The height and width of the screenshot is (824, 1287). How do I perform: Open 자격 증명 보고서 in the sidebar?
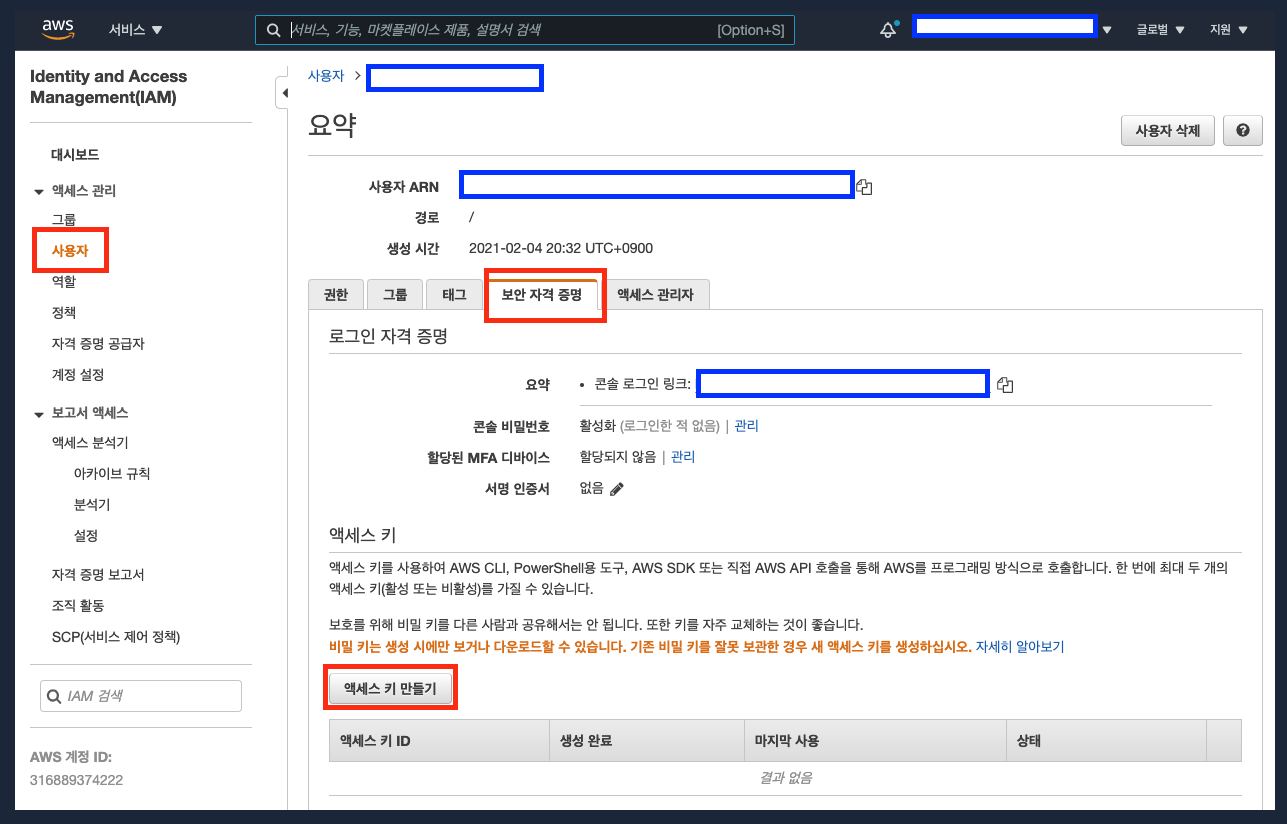coord(98,575)
